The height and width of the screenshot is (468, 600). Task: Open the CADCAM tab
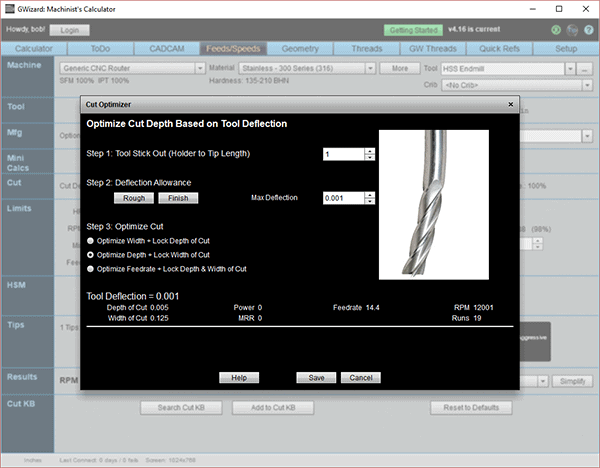[x=167, y=49]
